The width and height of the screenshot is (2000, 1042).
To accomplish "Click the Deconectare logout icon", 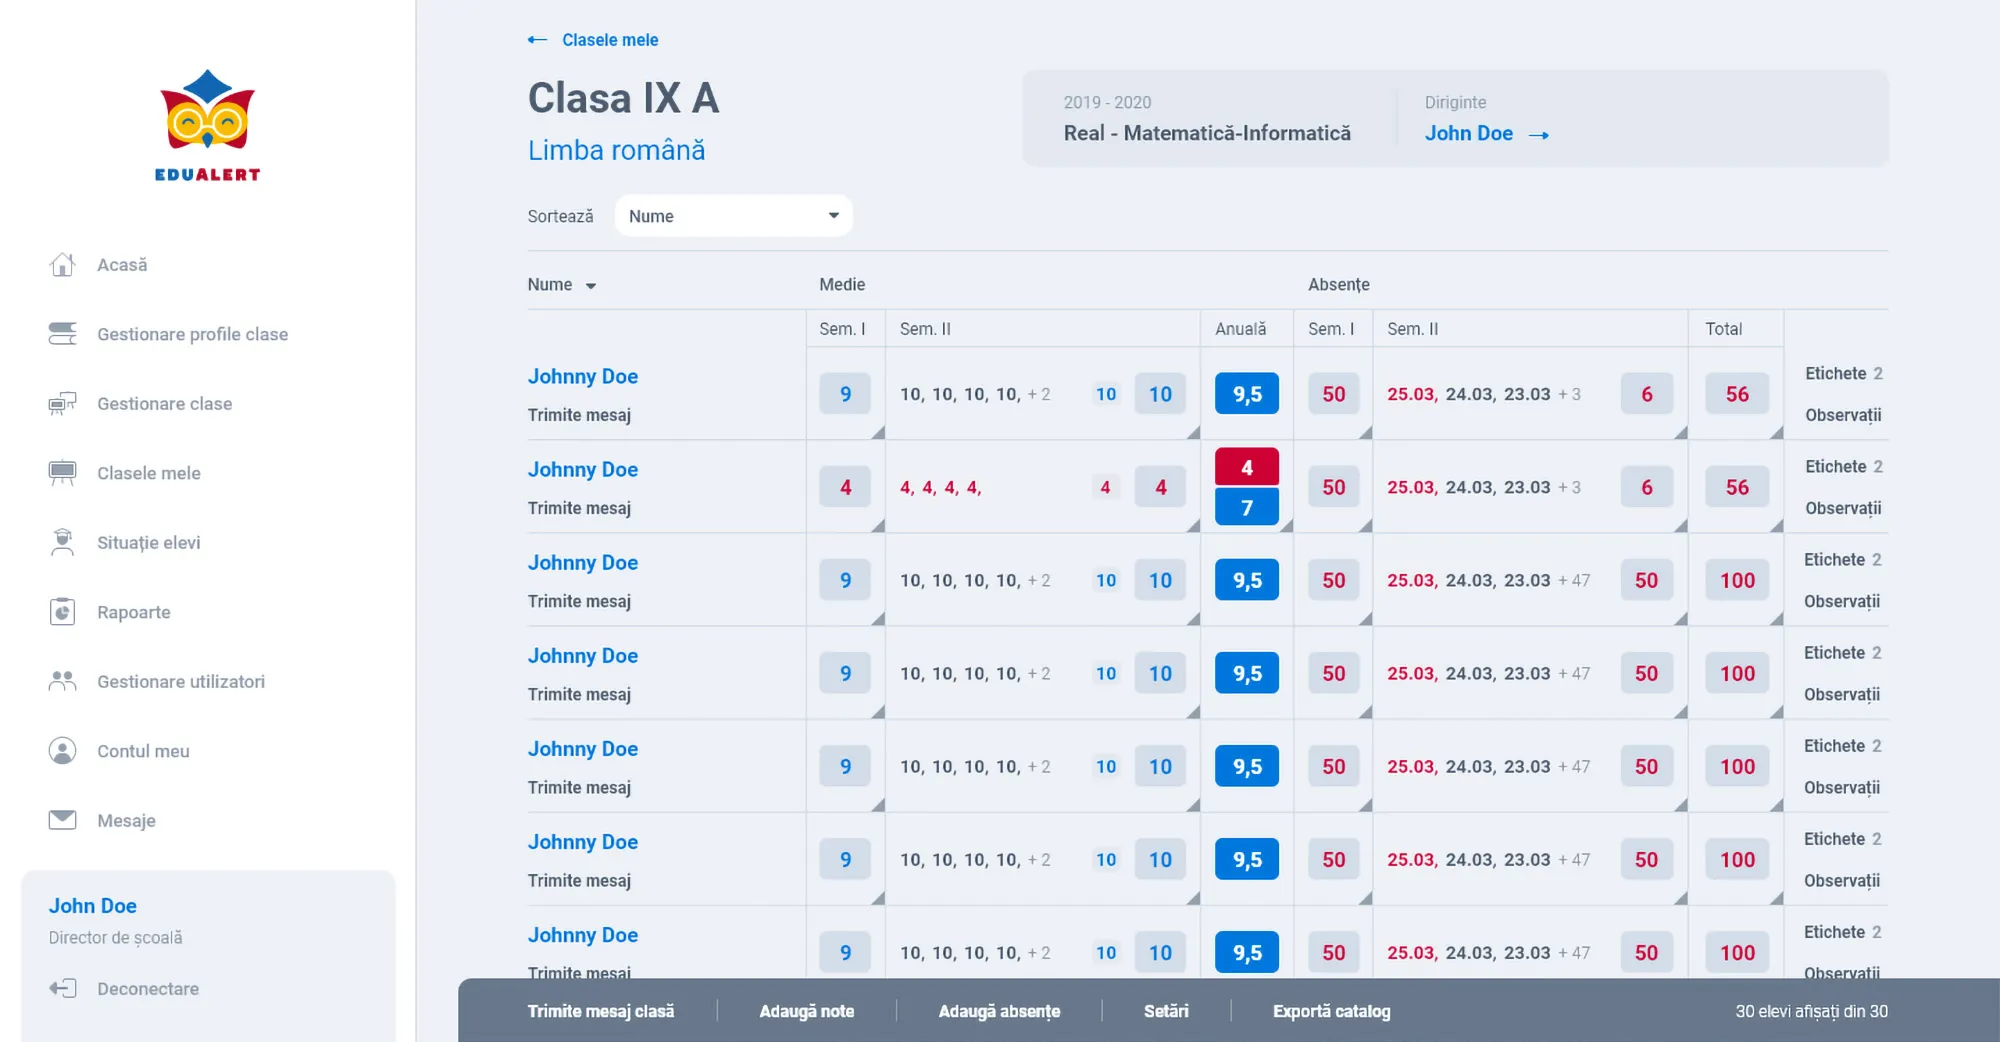I will click(x=62, y=989).
